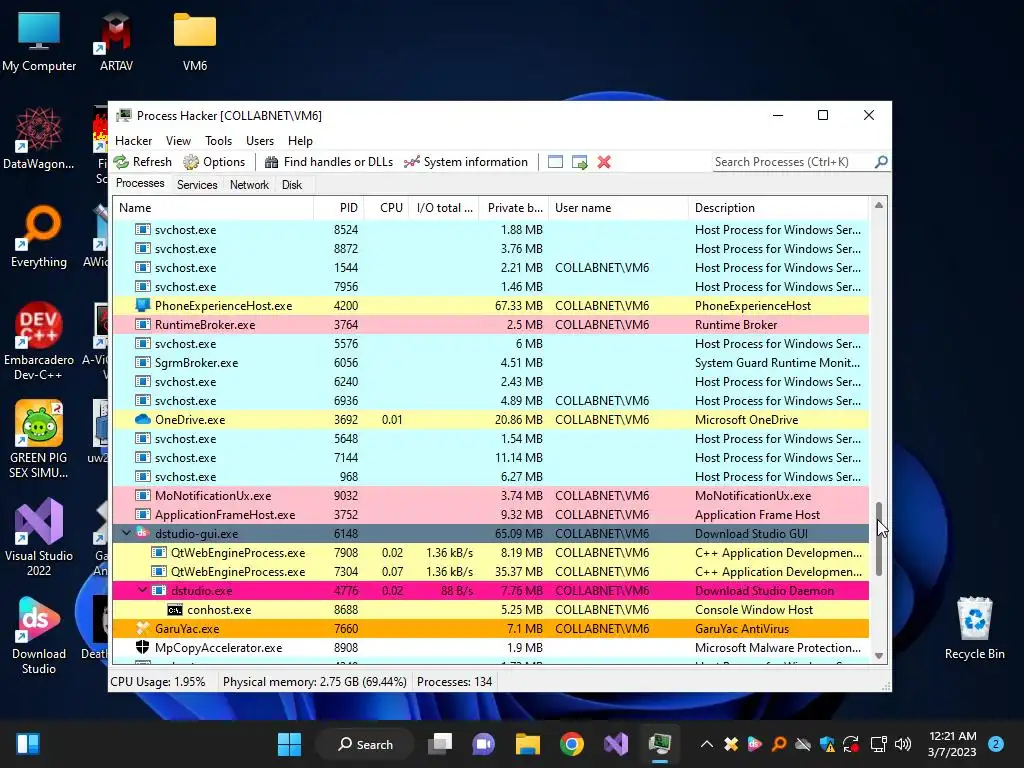The width and height of the screenshot is (1024, 768).
Task: Open the View menu
Action: click(178, 140)
